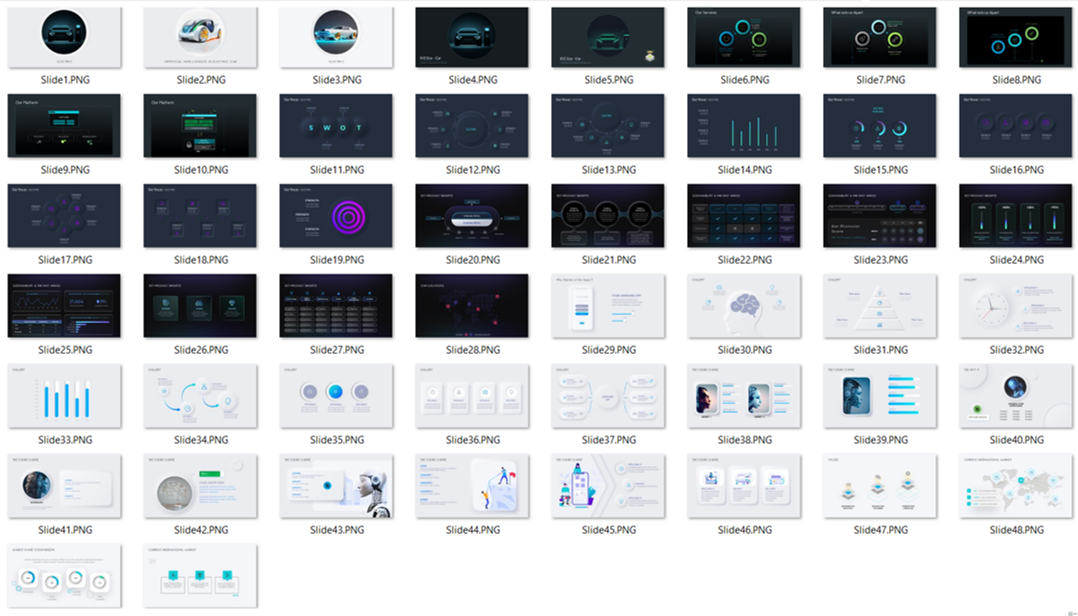Click the Slide17.PNG file name label
Screen dimensions: 1078x616
click(x=64, y=260)
